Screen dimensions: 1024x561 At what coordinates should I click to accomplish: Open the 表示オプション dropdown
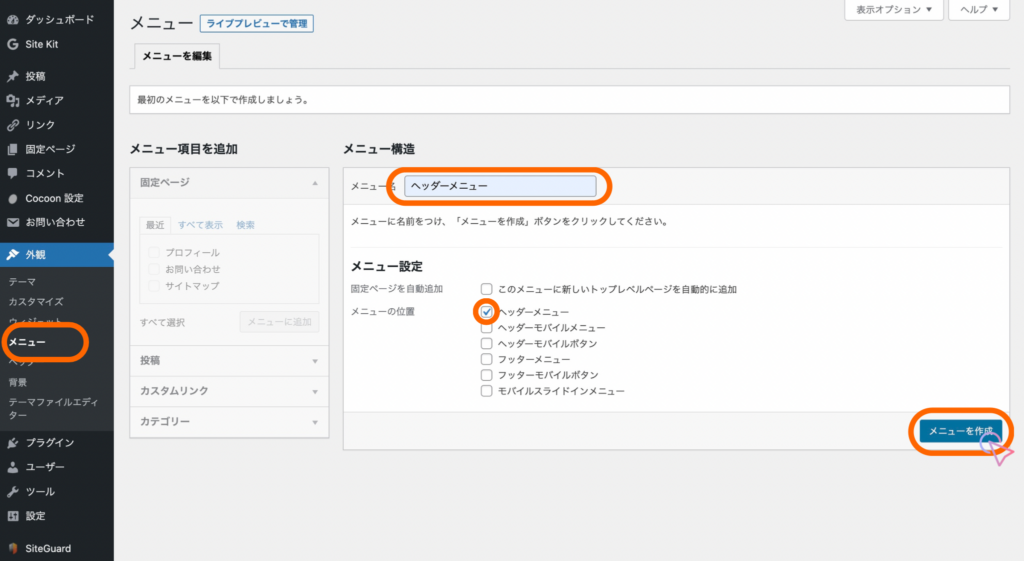click(x=894, y=10)
